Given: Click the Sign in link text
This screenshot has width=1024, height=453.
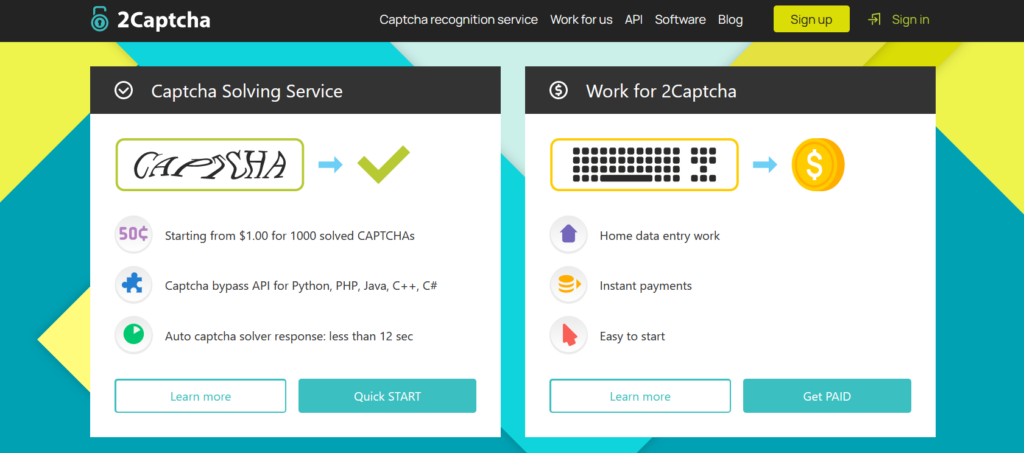Looking at the screenshot, I should coord(910,20).
